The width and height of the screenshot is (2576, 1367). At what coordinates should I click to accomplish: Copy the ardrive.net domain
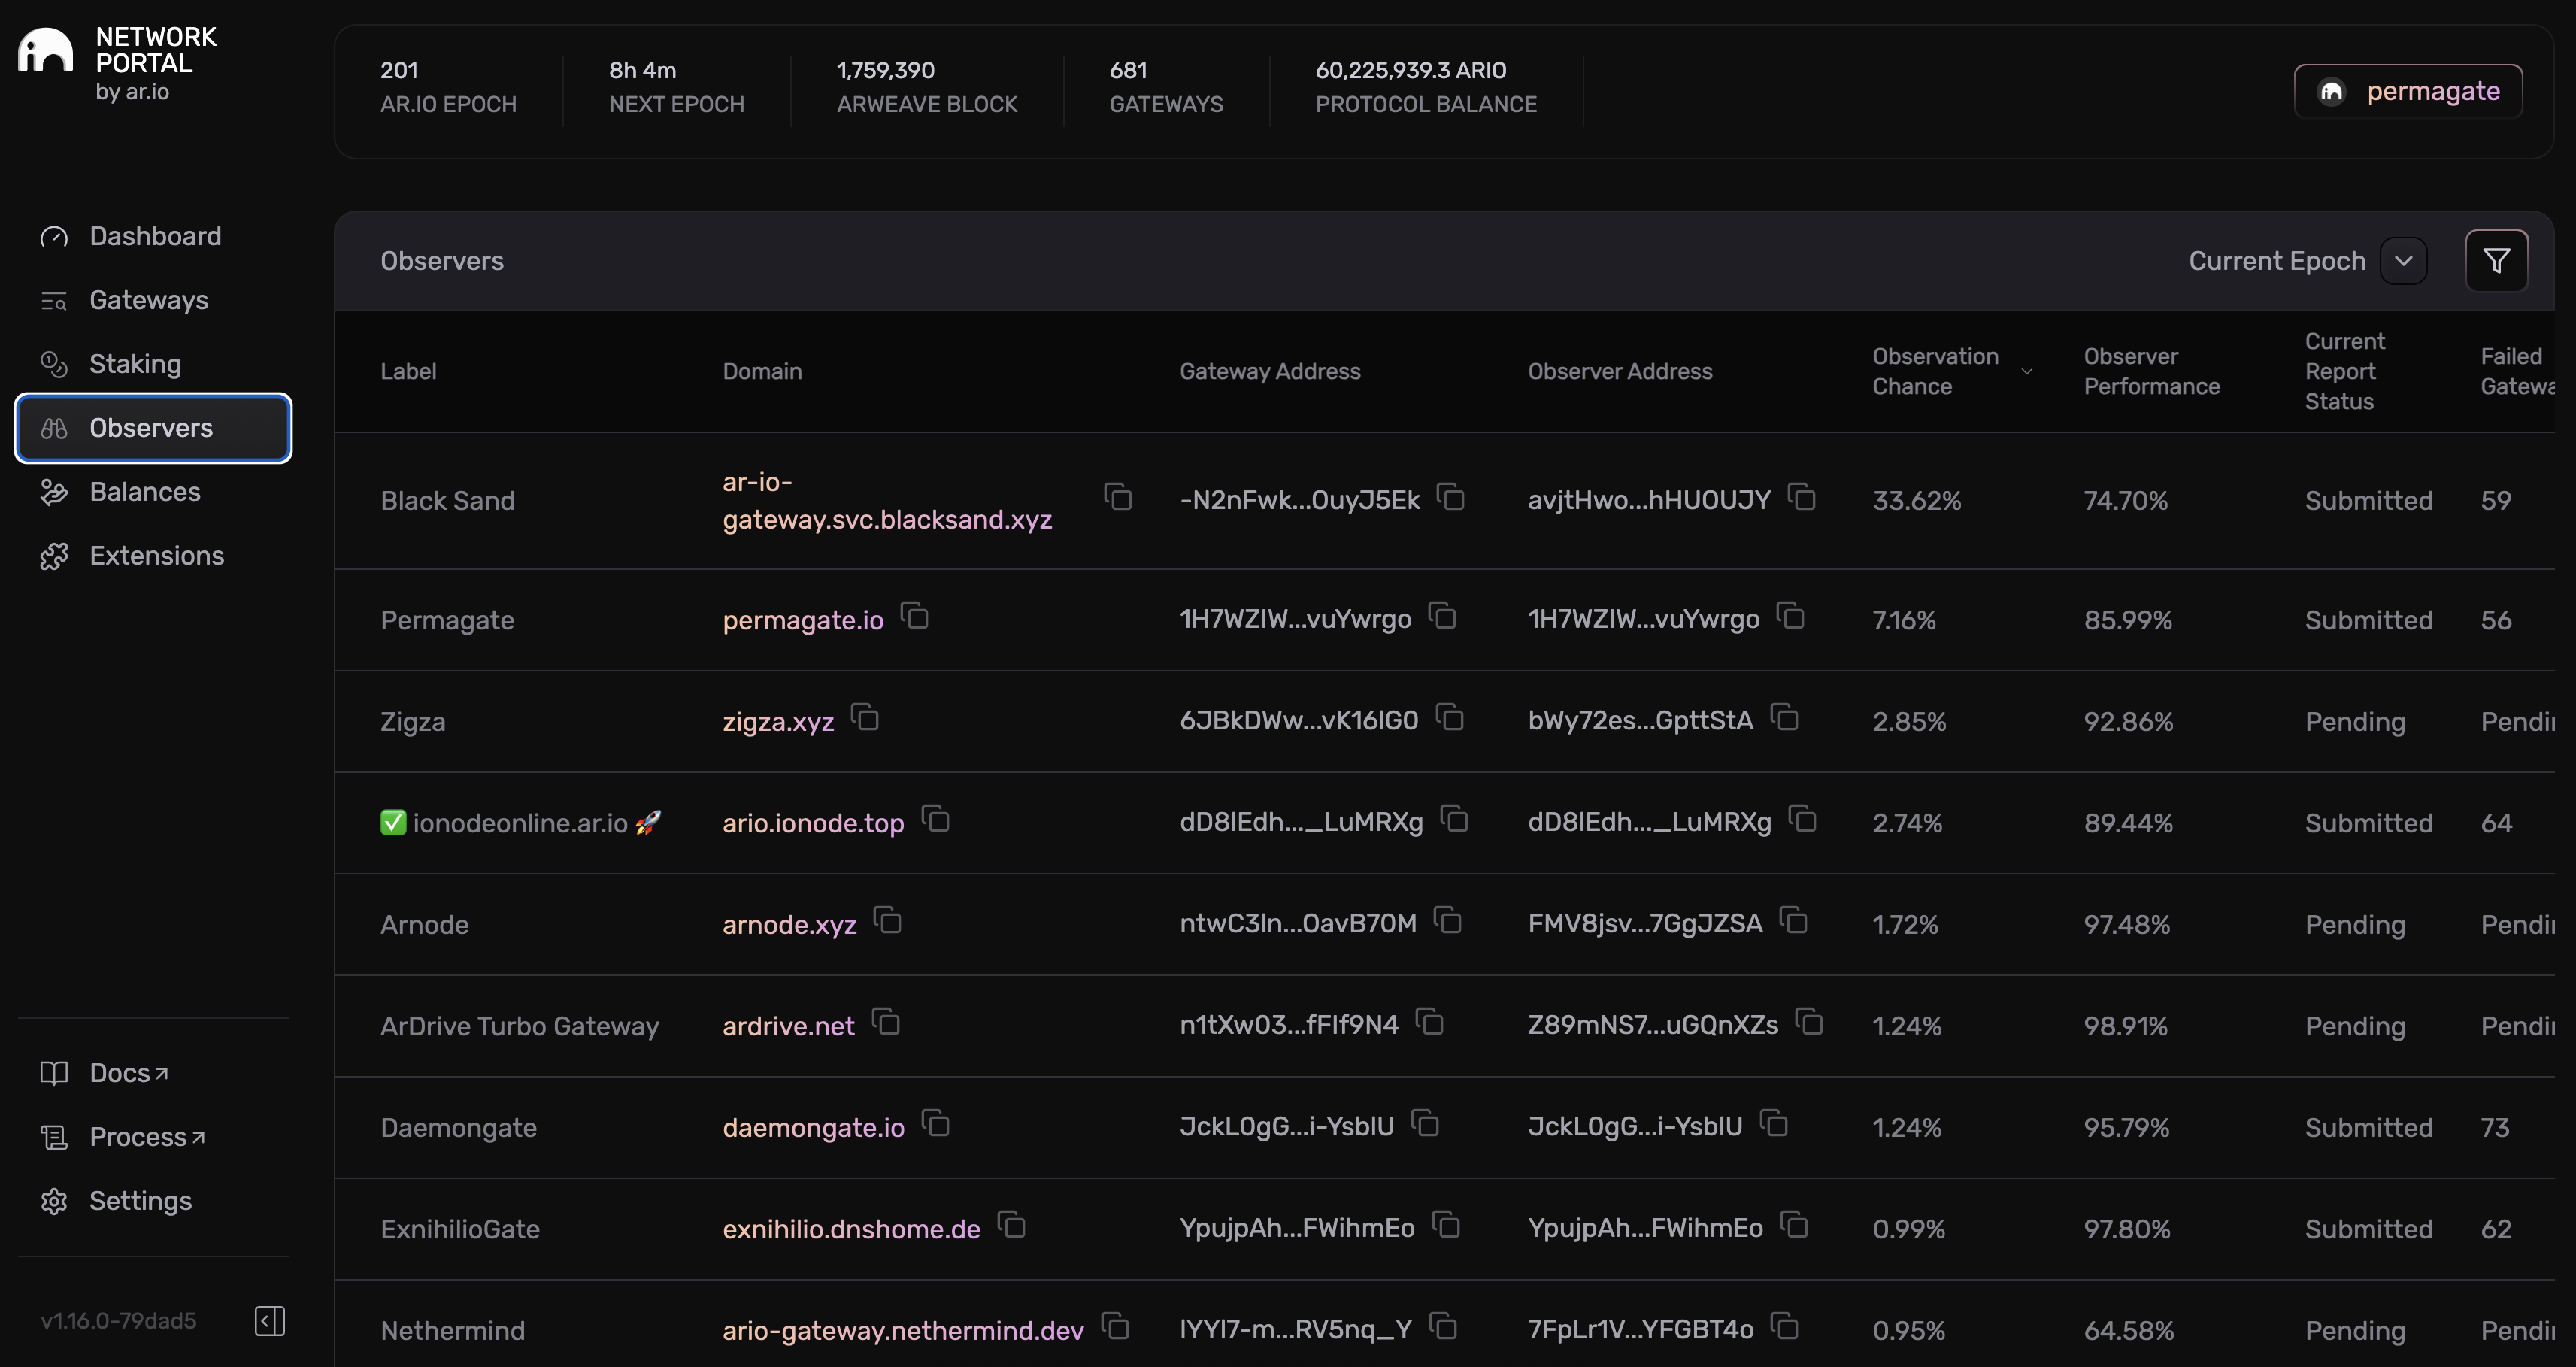click(x=886, y=1023)
